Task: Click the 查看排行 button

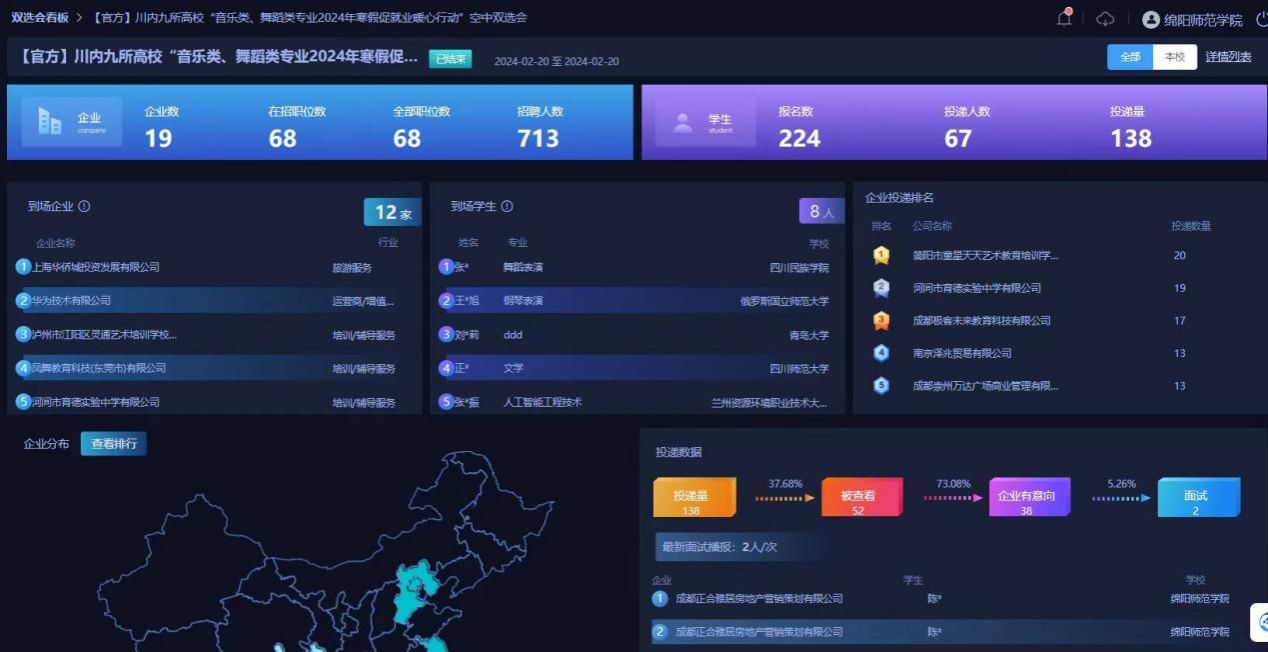Action: pos(113,444)
